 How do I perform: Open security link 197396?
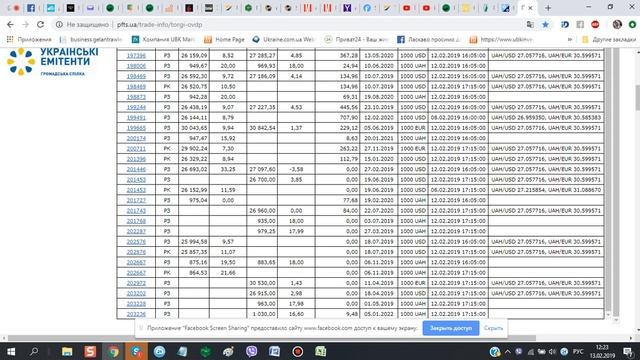(x=136, y=56)
